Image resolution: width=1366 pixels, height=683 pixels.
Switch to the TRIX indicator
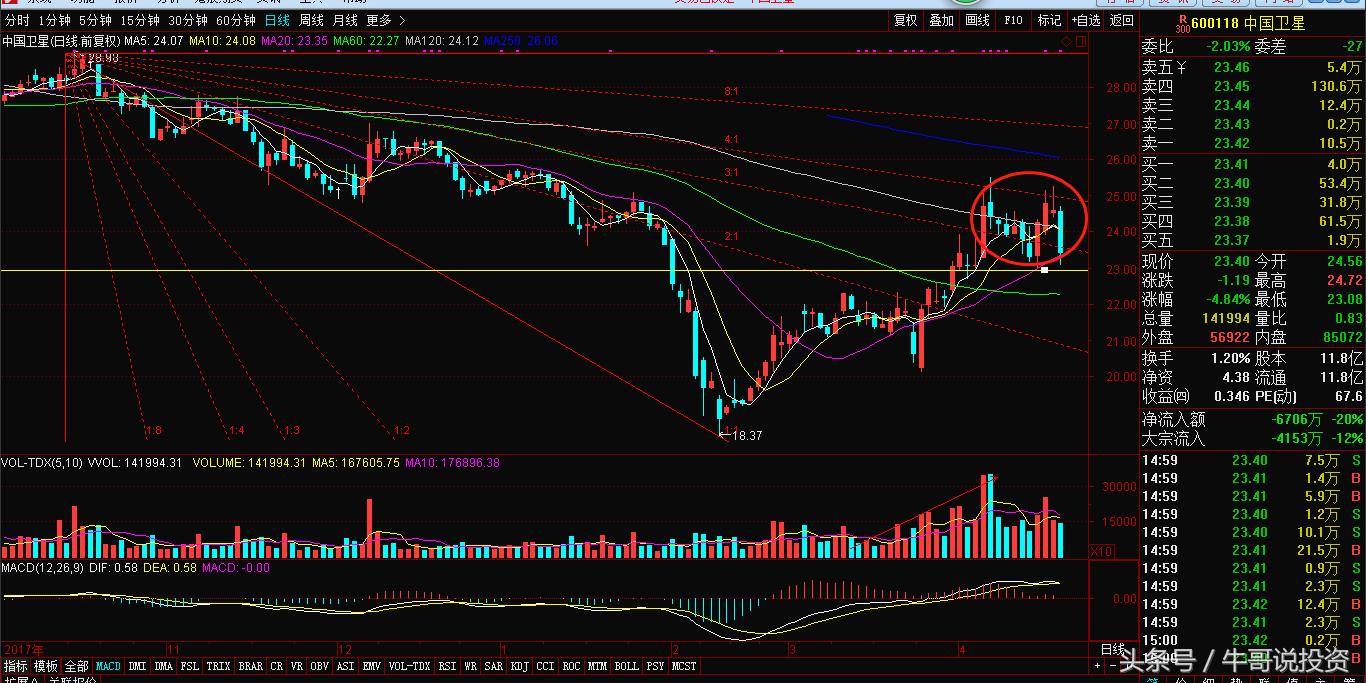click(x=218, y=666)
